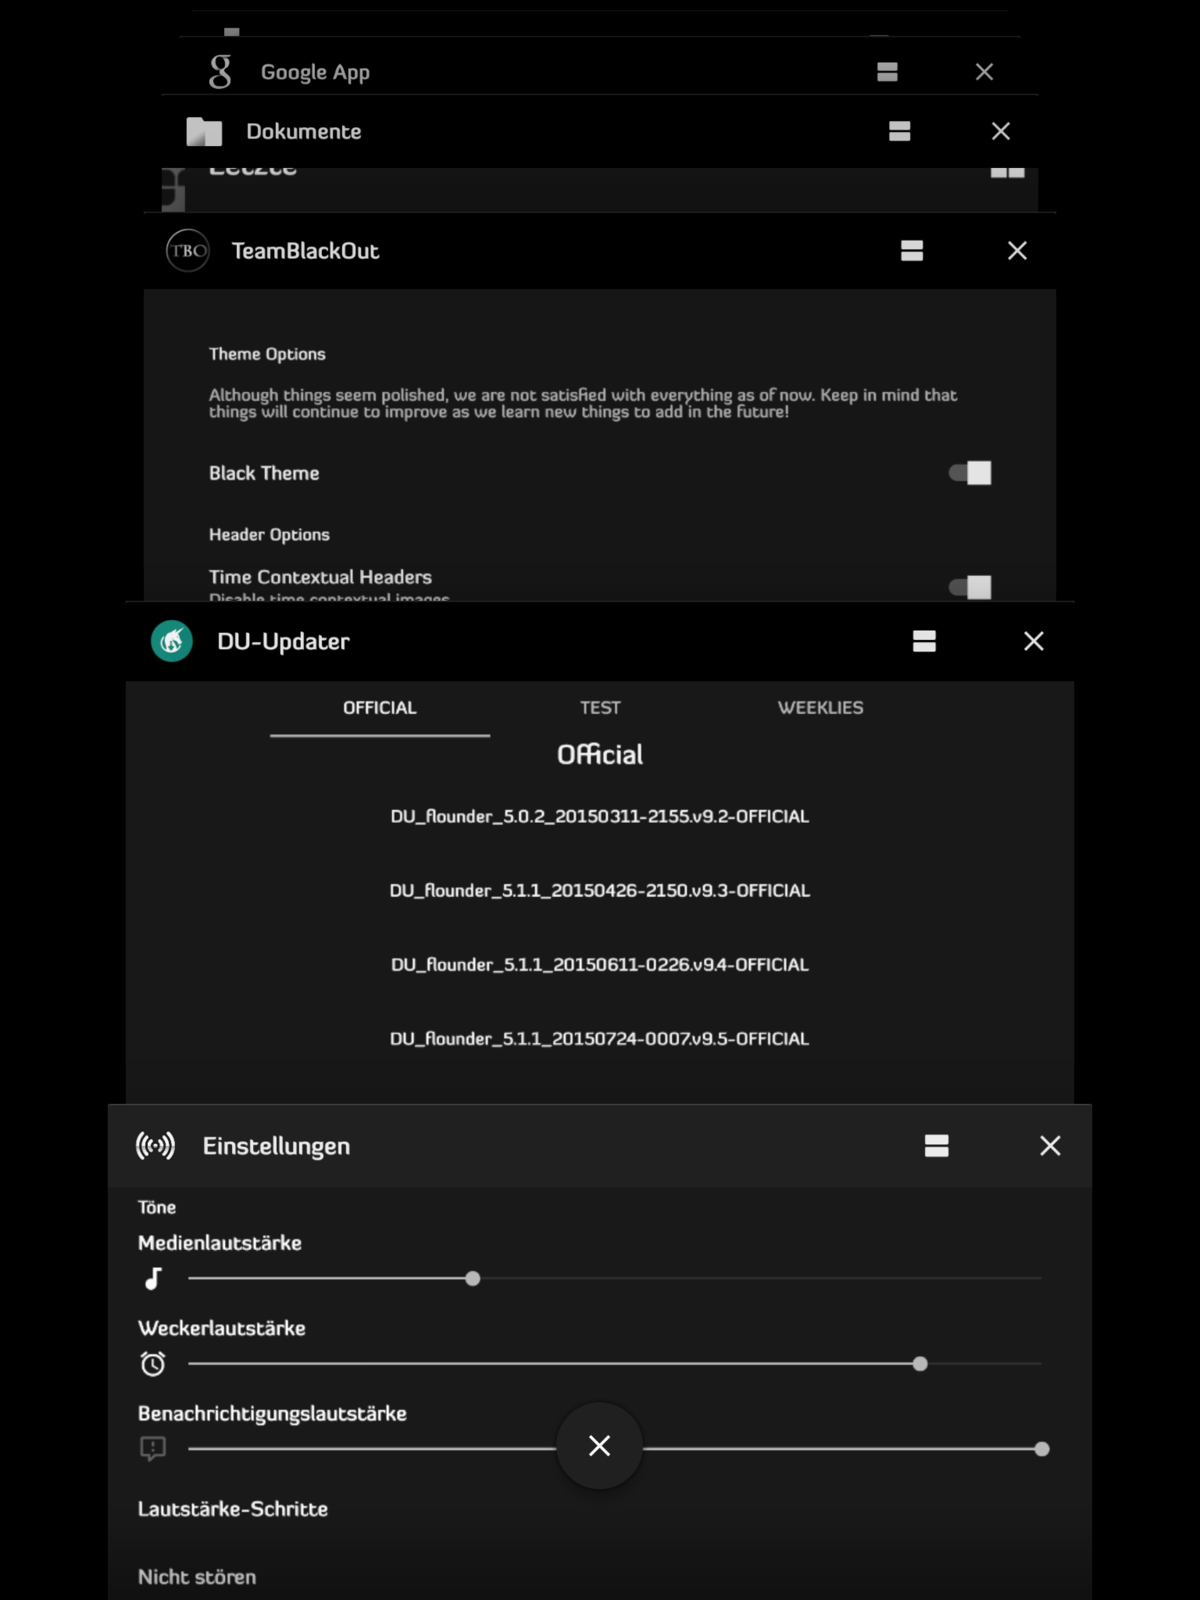Select the OFFICIAL tab
Screen dimensions: 1200x1600
380,708
